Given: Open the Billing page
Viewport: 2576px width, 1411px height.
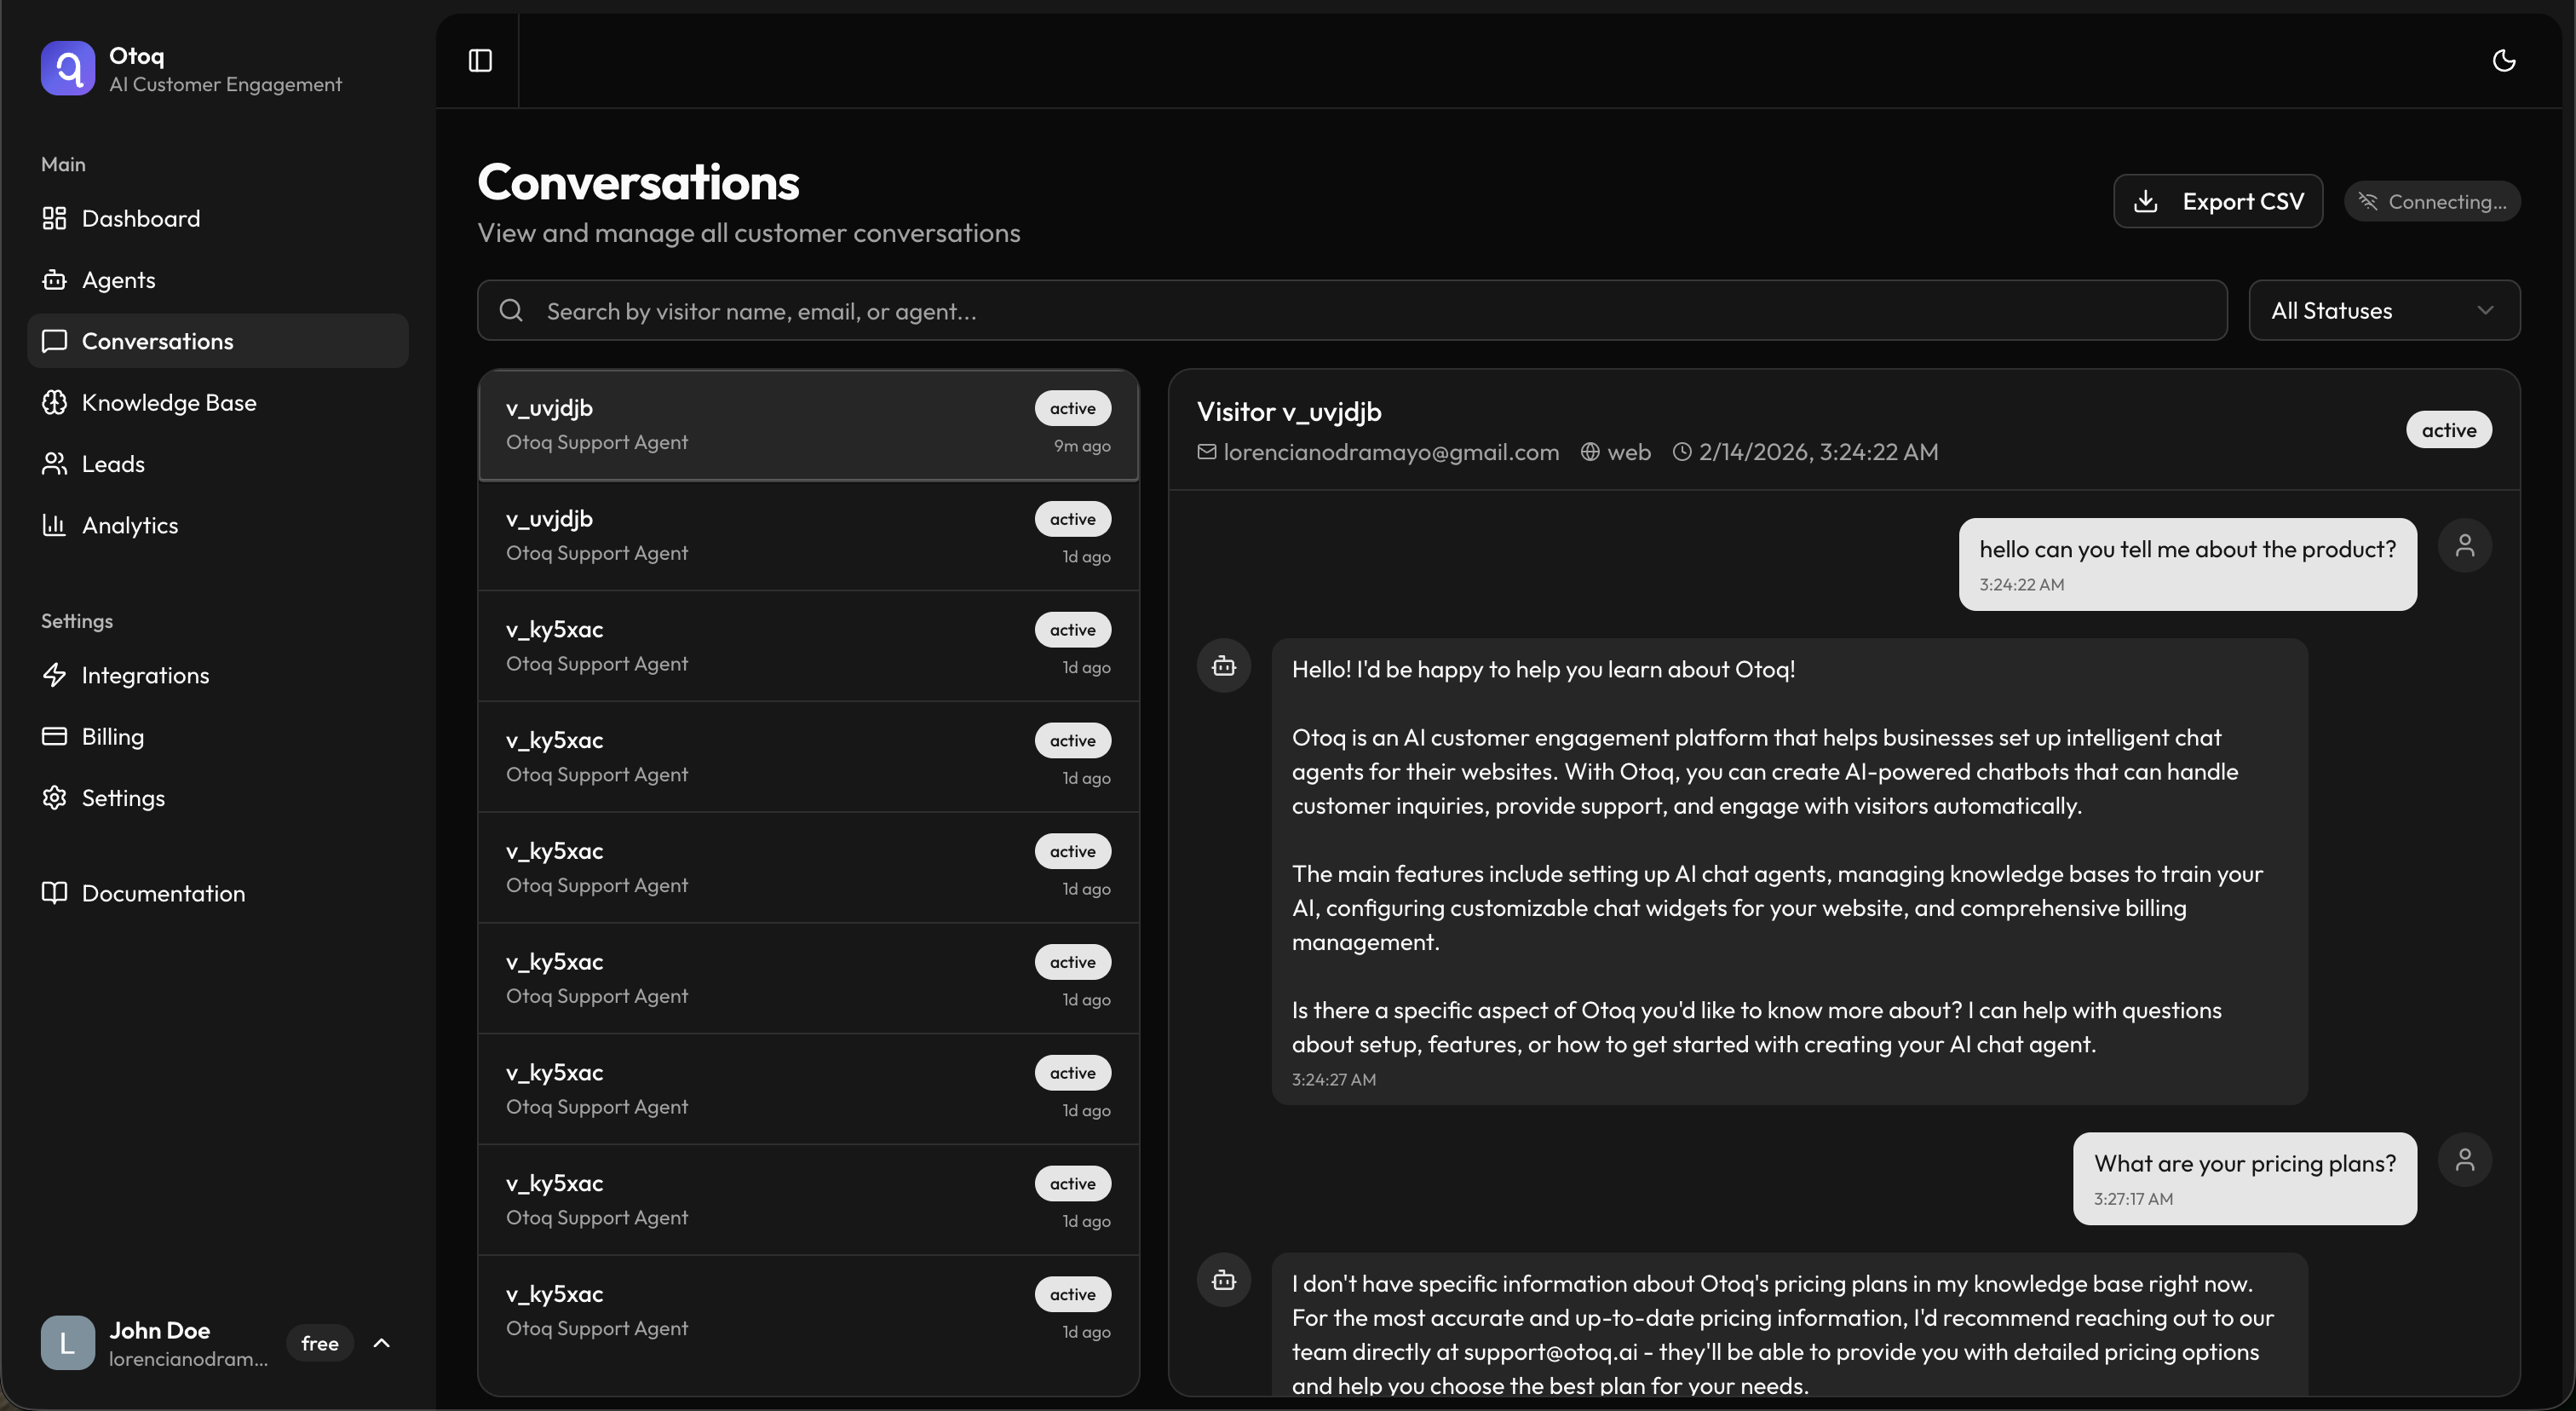Looking at the screenshot, I should point(113,737).
